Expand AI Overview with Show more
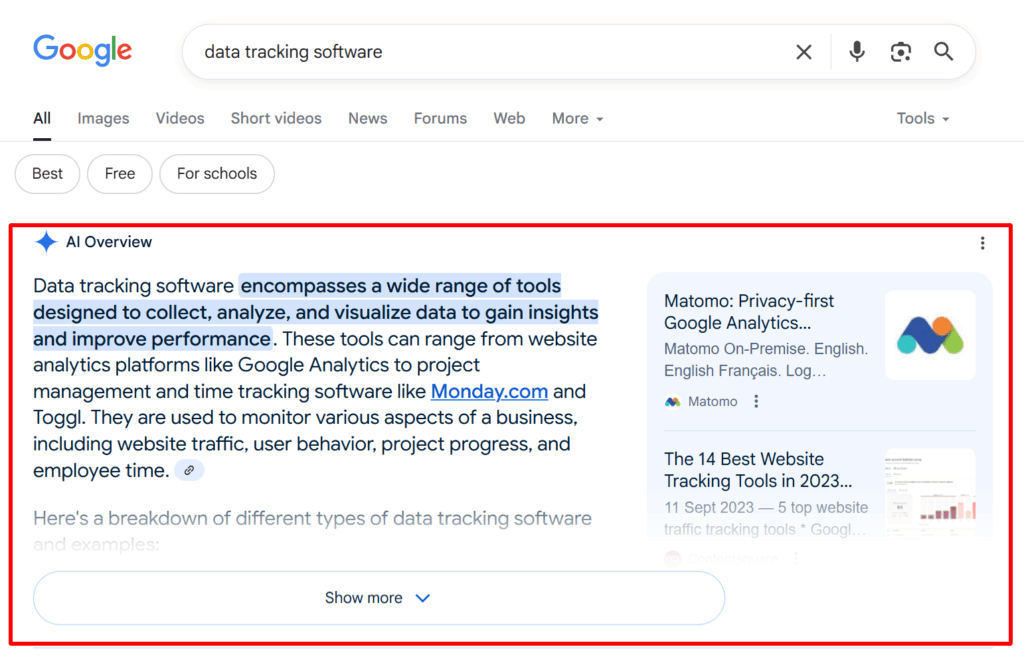The width and height of the screenshot is (1024, 663). (x=379, y=598)
